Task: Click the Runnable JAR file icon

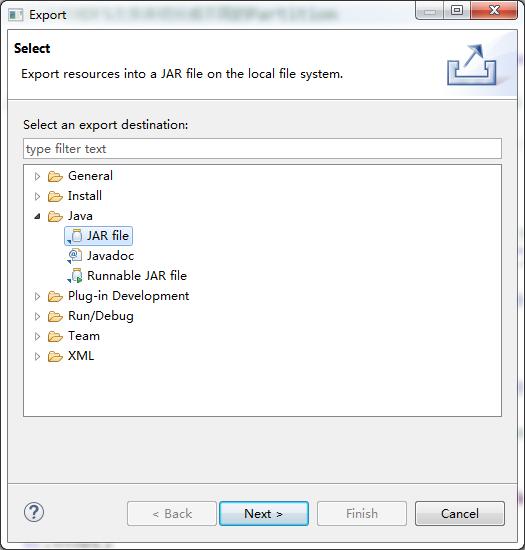Action: [75, 276]
